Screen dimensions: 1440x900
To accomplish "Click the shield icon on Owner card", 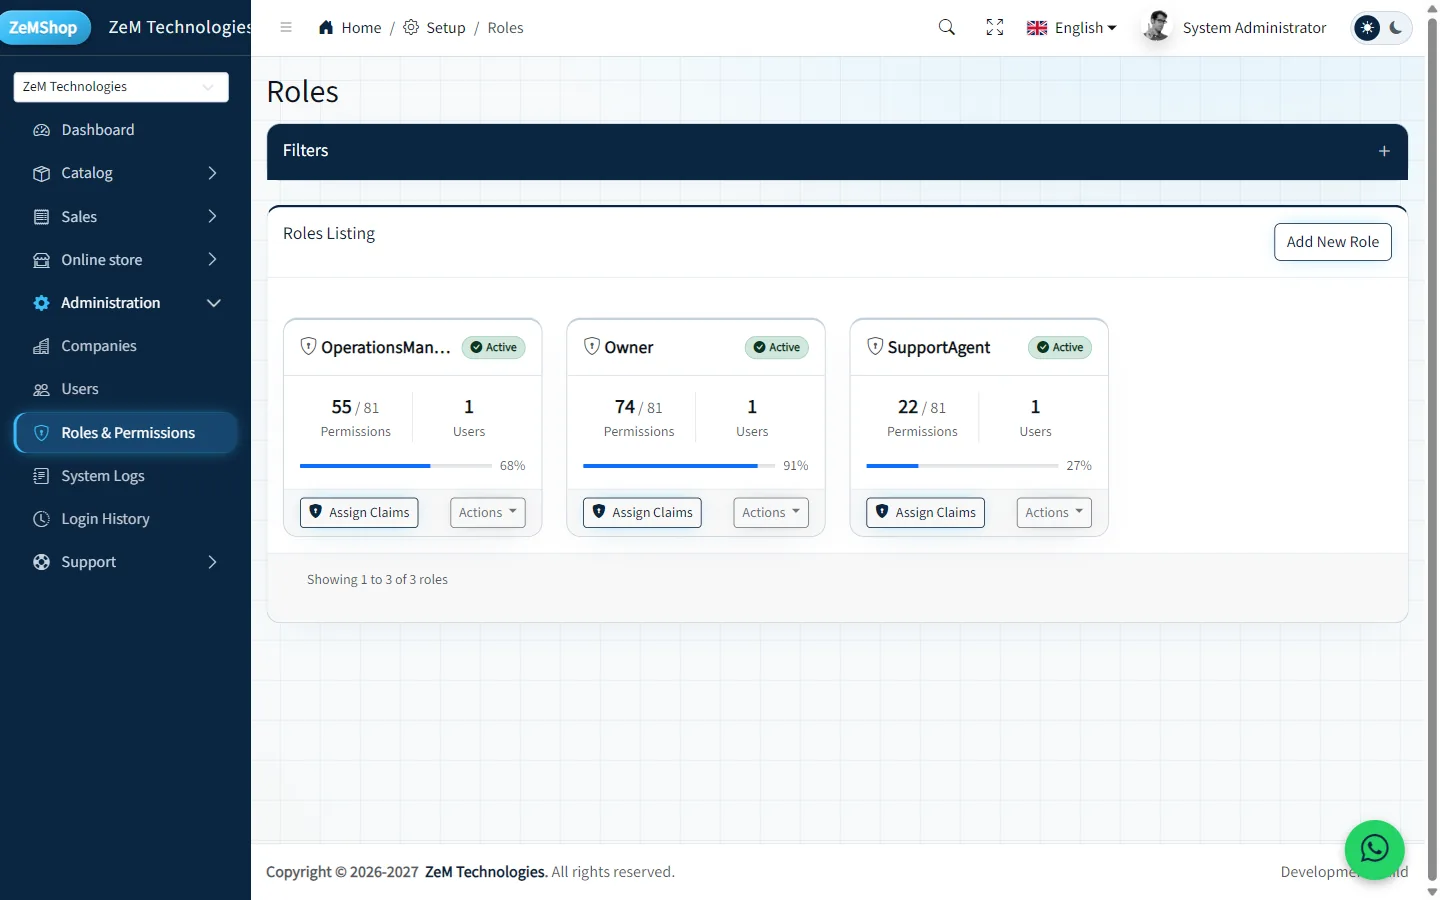I will click(592, 346).
